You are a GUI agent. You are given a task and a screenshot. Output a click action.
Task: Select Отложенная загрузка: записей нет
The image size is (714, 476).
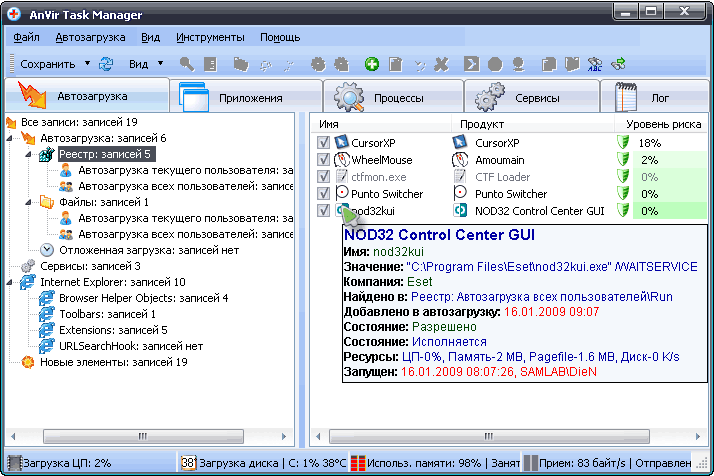tap(149, 250)
